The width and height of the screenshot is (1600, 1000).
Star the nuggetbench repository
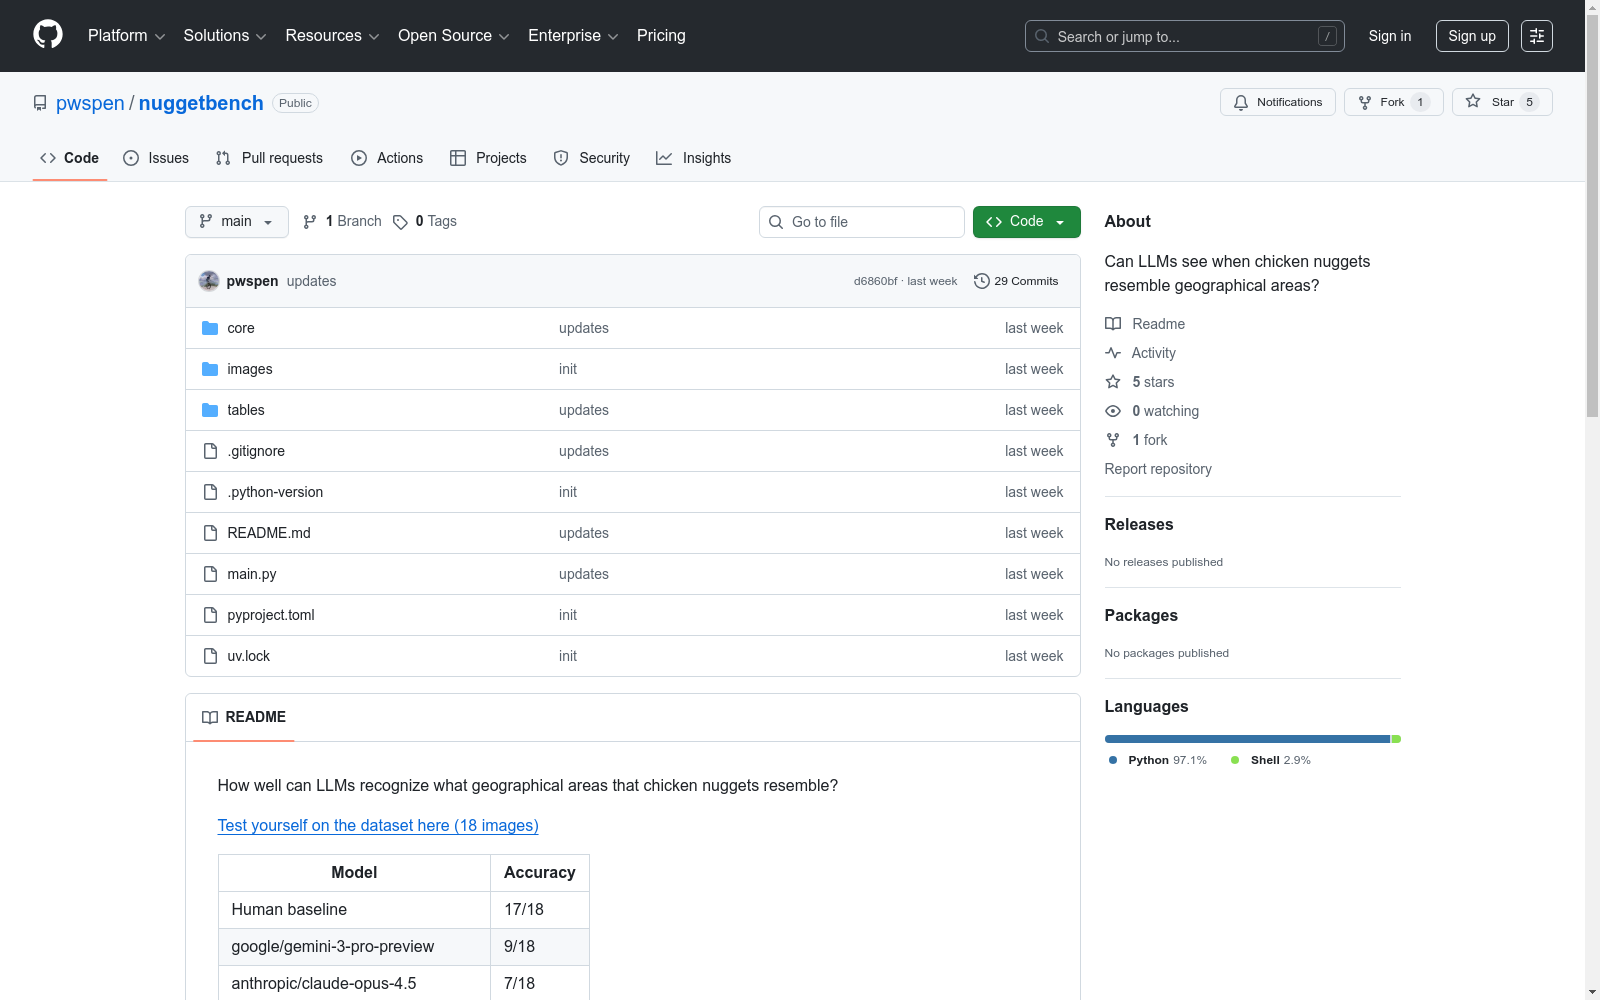(1502, 102)
